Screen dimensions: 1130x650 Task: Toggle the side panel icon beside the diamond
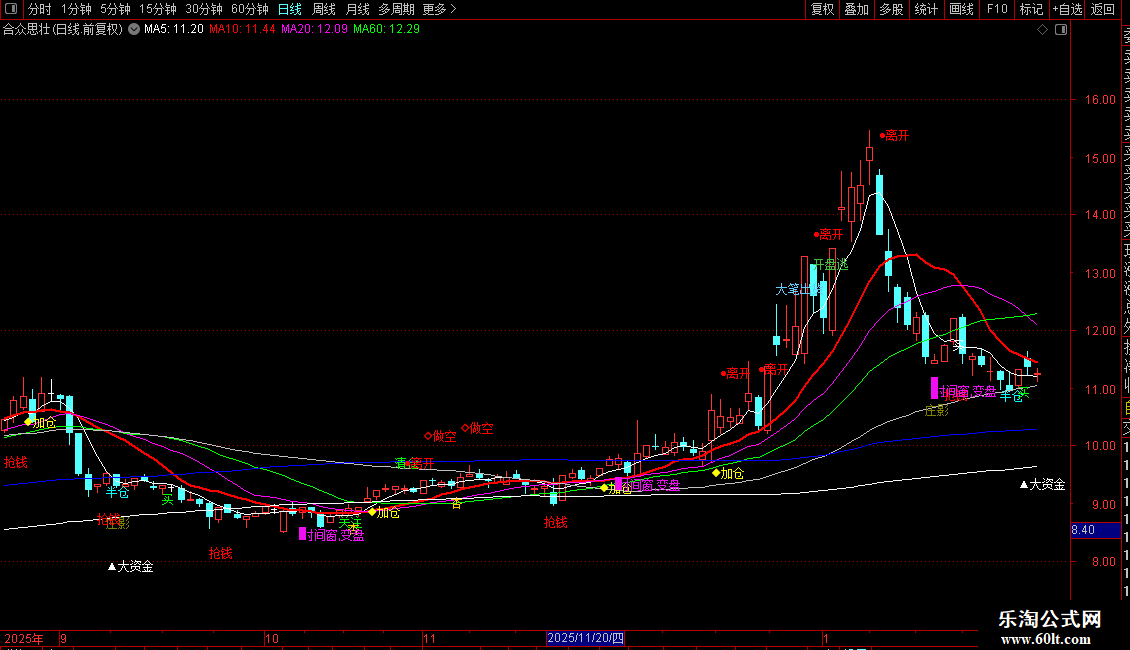tap(1061, 30)
